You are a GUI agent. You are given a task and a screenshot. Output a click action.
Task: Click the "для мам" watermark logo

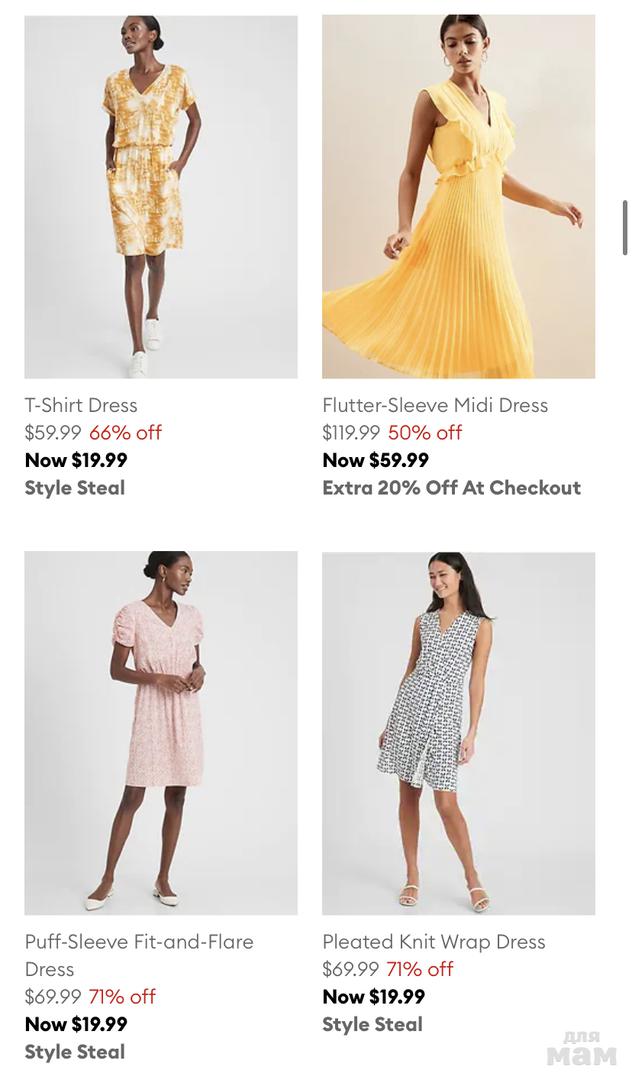pos(581,1050)
